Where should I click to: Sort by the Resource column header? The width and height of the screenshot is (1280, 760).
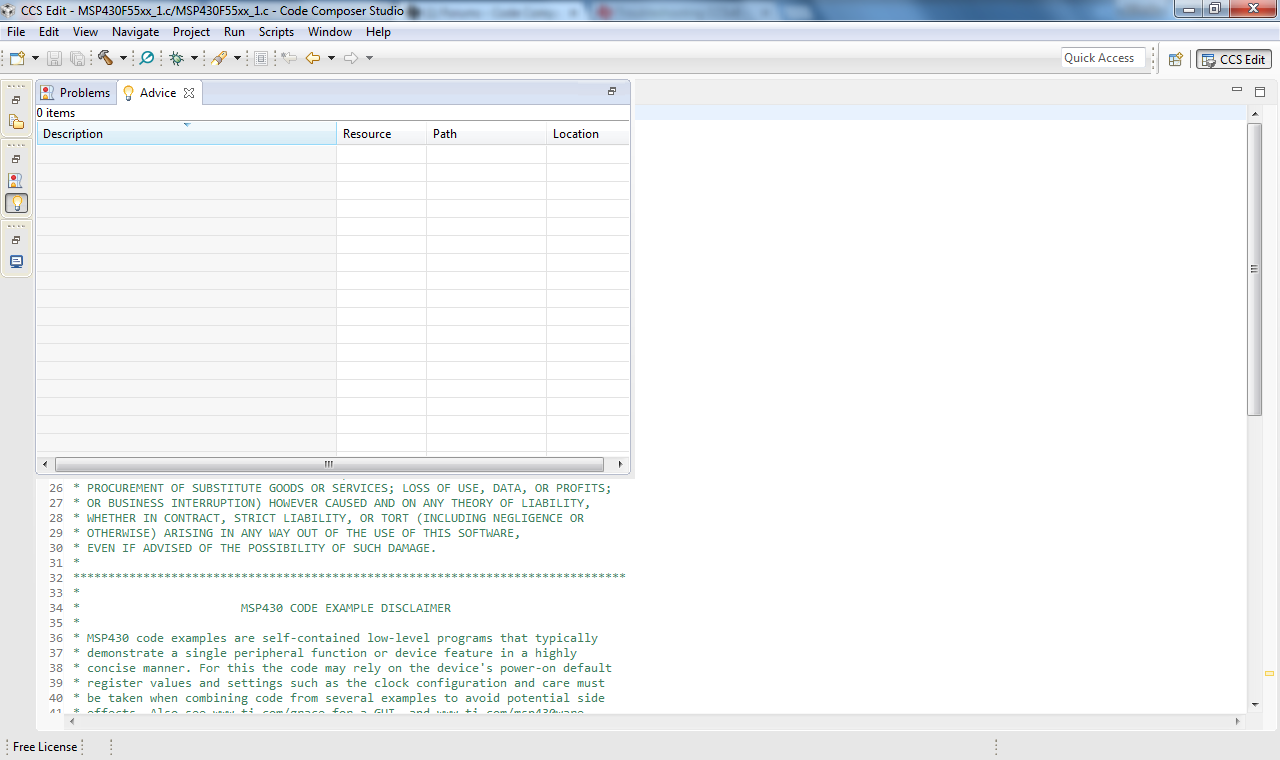382,134
